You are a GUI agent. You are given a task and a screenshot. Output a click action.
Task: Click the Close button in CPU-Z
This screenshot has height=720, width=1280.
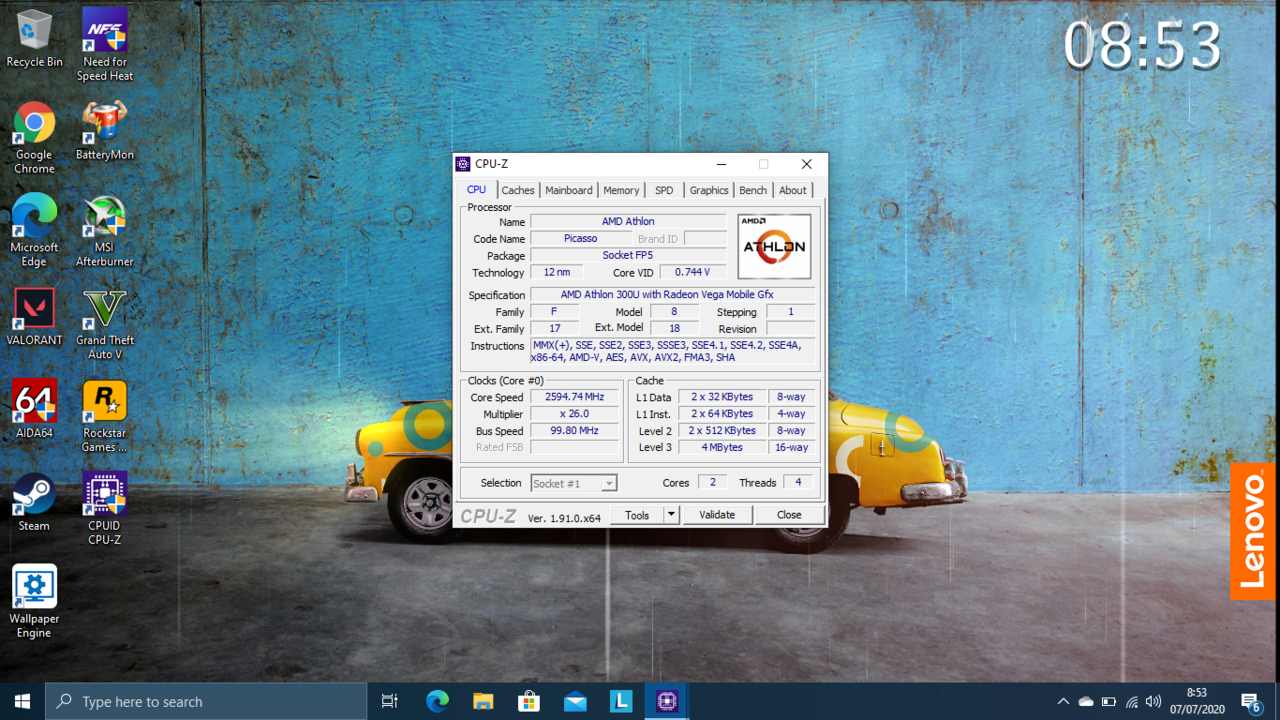pyautogui.click(x=789, y=515)
